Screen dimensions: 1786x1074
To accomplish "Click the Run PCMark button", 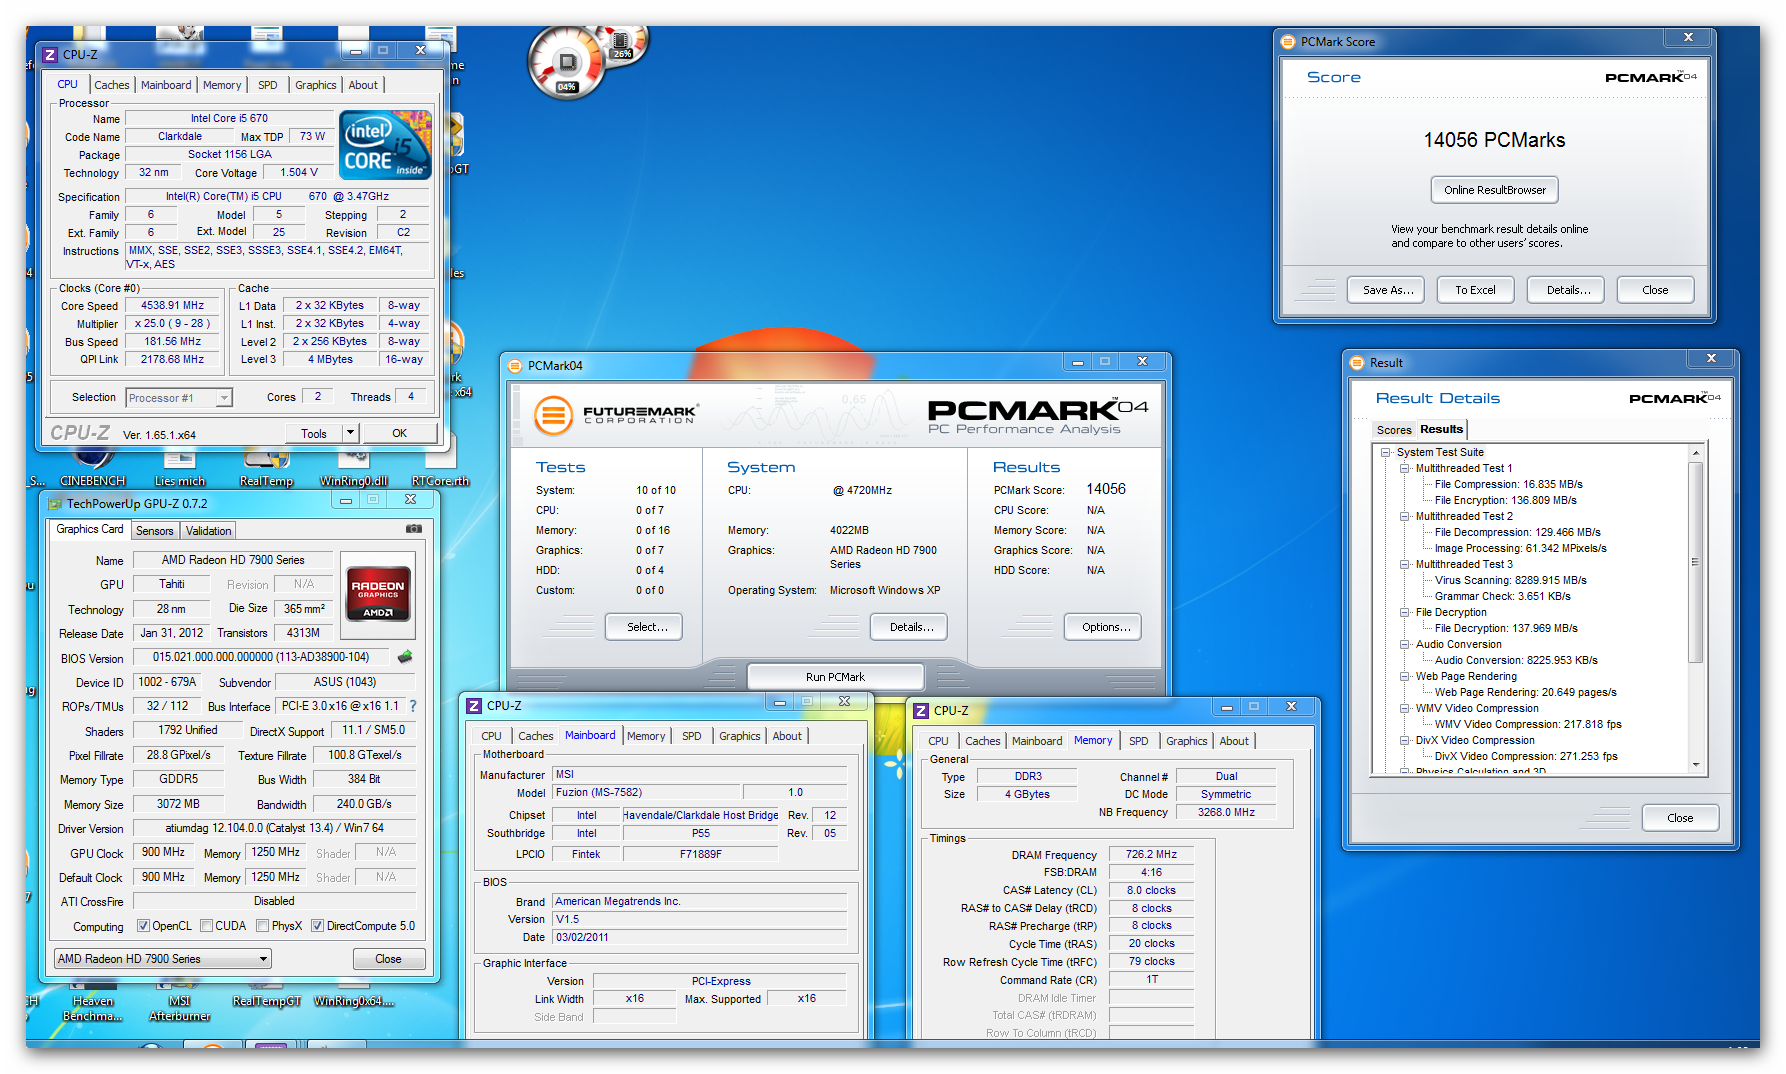I will 835,677.
